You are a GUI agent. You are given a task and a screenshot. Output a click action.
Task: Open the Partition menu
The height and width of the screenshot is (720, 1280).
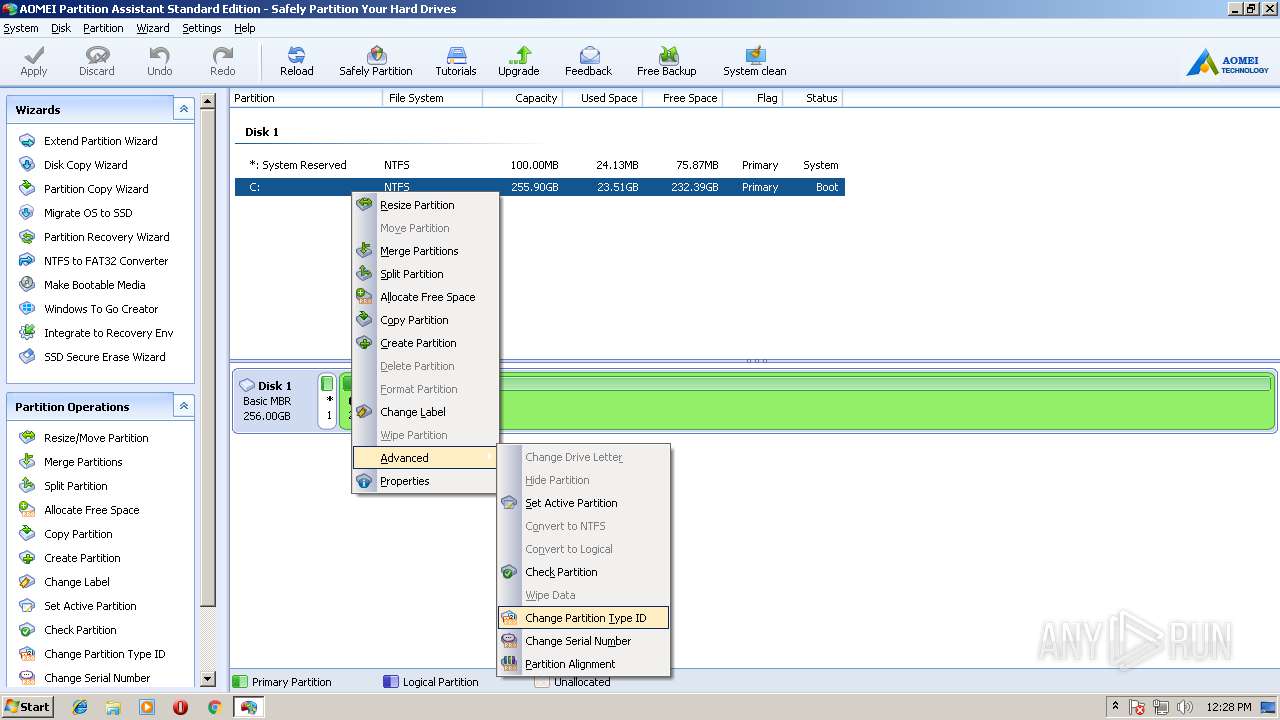click(103, 28)
